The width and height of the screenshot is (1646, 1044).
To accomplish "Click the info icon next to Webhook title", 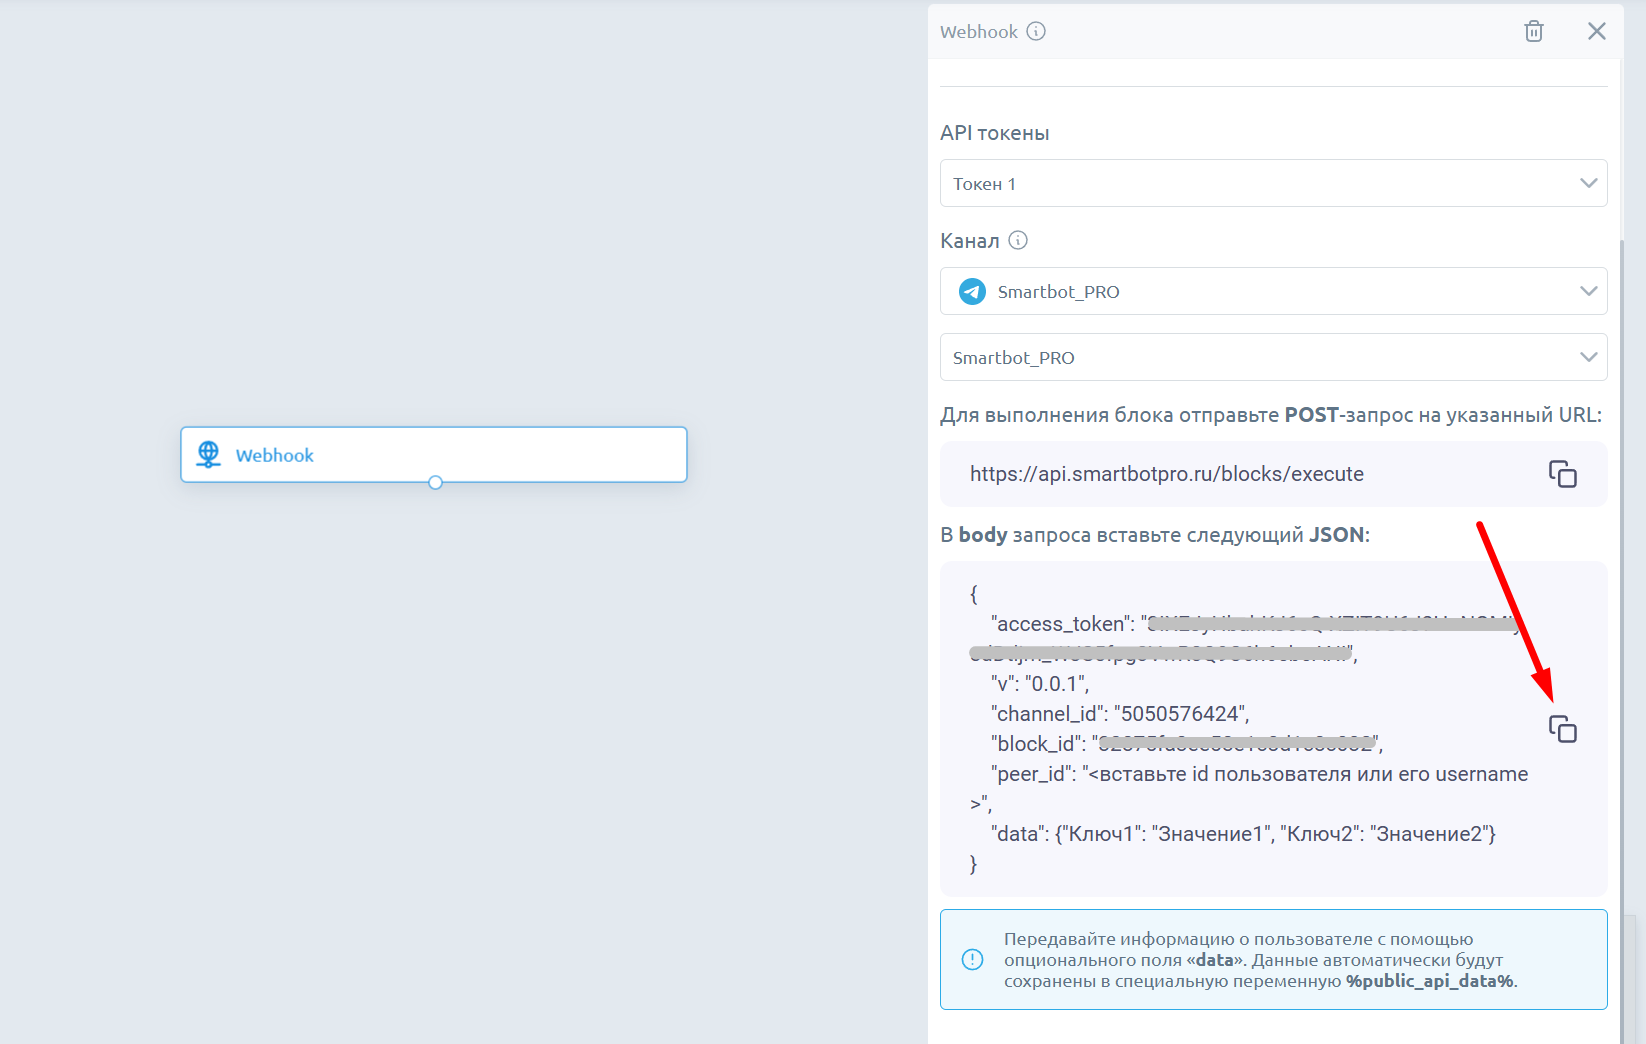I will click(x=1036, y=31).
